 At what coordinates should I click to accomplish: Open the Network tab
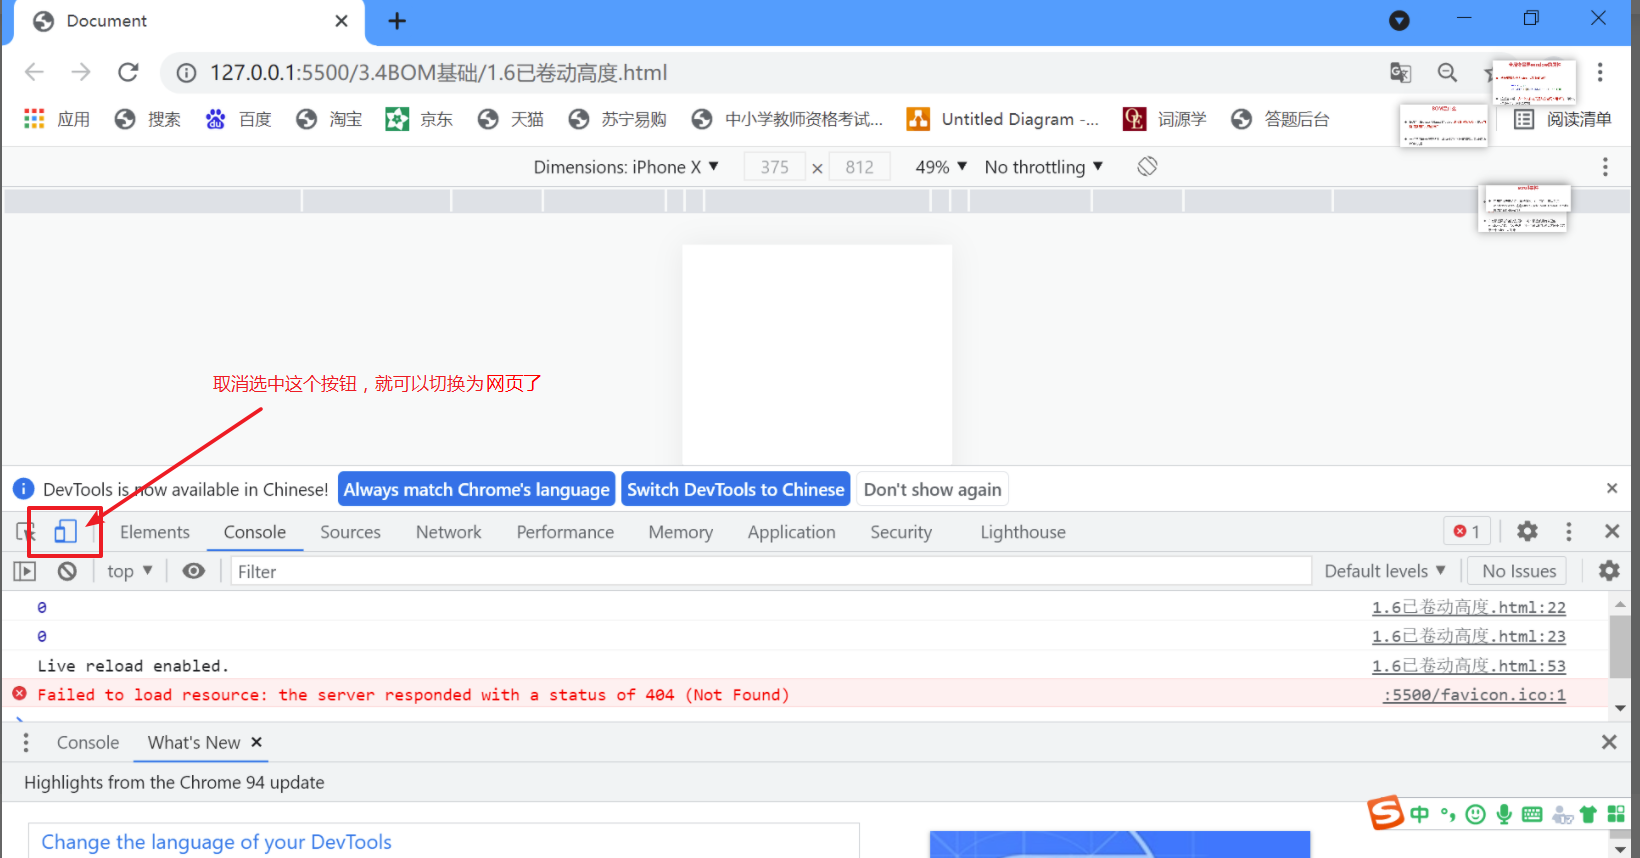449,532
